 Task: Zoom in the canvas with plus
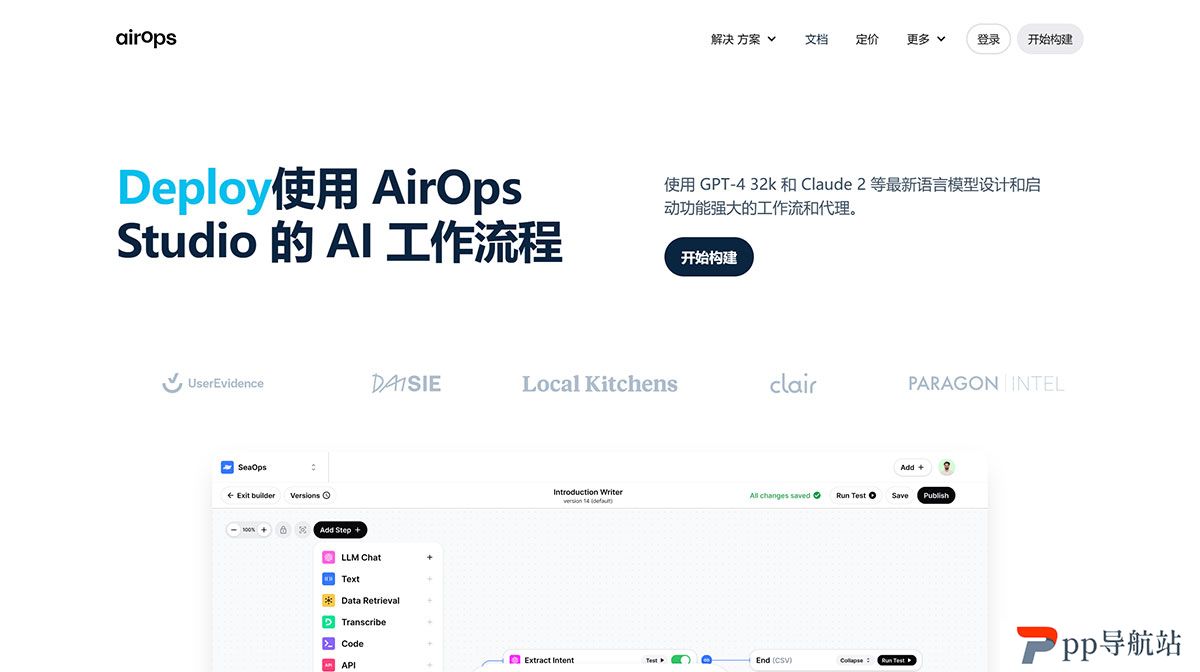[264, 530]
